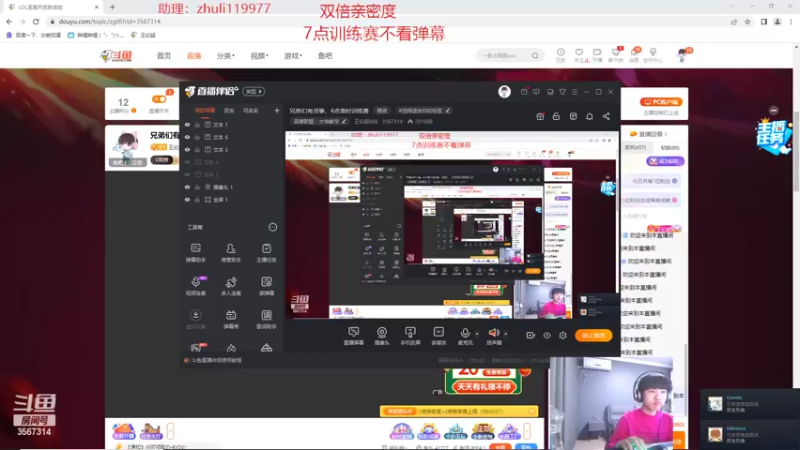Select the 全屏 1 source row
800x450 pixels.
pos(232,199)
